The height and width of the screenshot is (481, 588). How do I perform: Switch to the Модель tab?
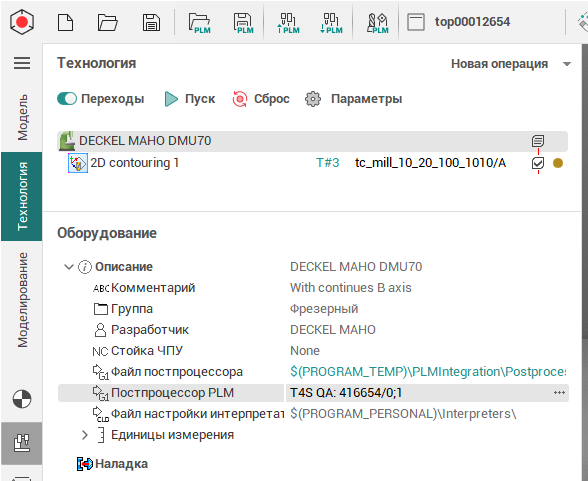pos(22,117)
